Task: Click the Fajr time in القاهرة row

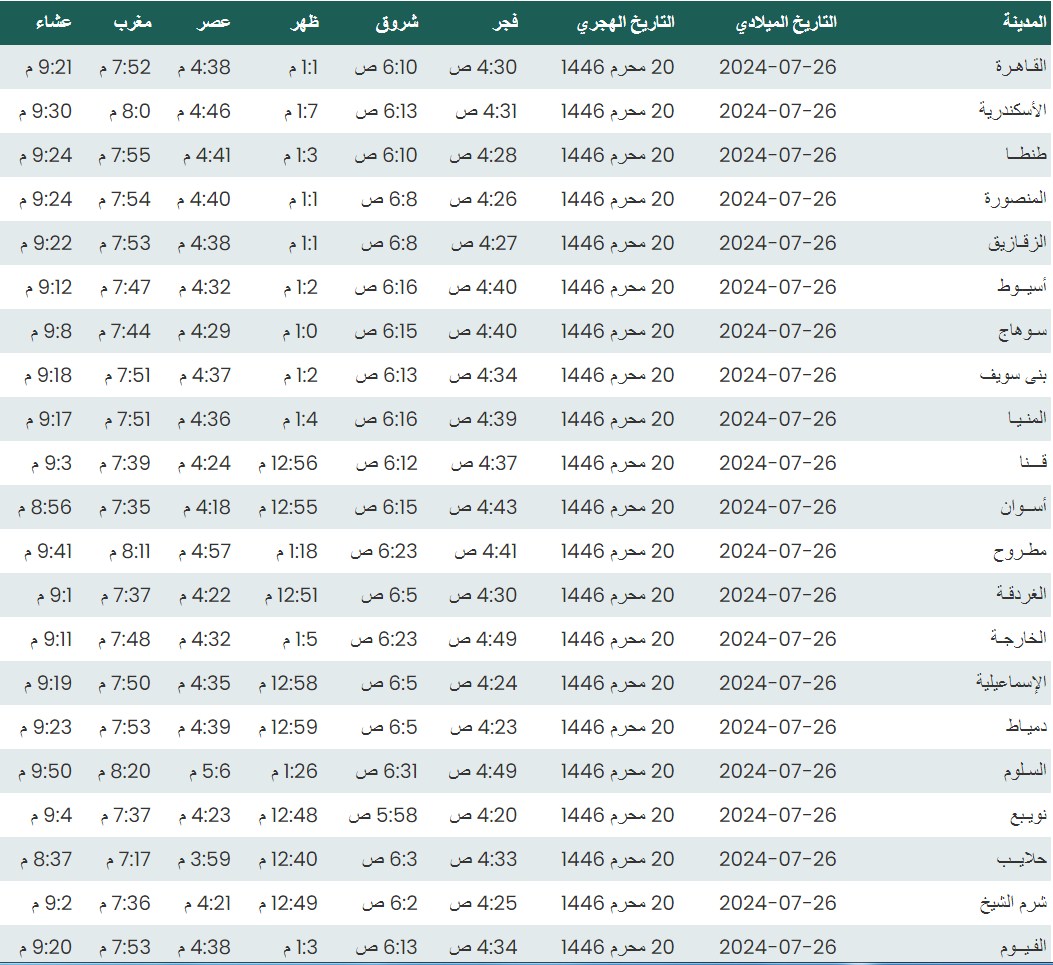Action: coord(484,67)
